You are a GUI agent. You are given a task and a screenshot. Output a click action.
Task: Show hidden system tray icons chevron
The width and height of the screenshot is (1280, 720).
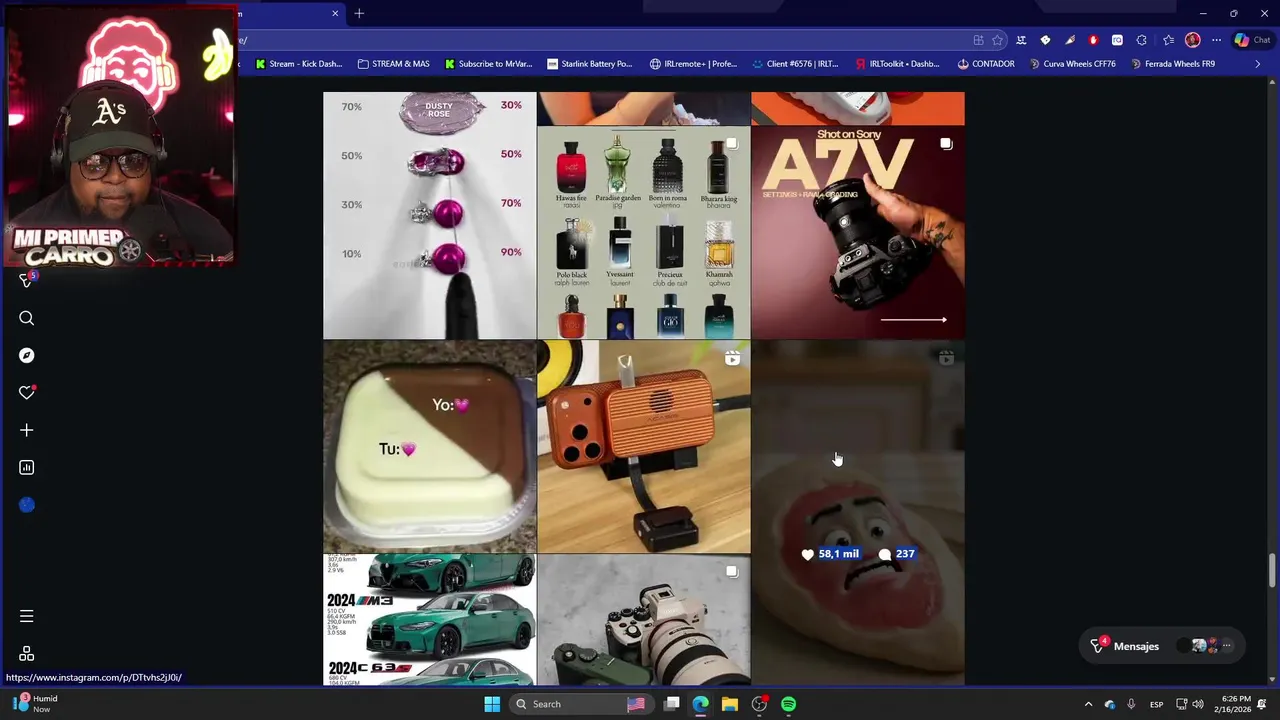click(1088, 704)
